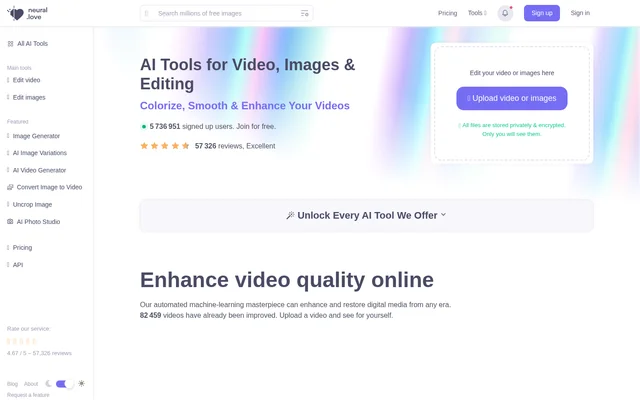Open Convert Image to Video tool
This screenshot has height=400, width=640.
(x=45, y=187)
